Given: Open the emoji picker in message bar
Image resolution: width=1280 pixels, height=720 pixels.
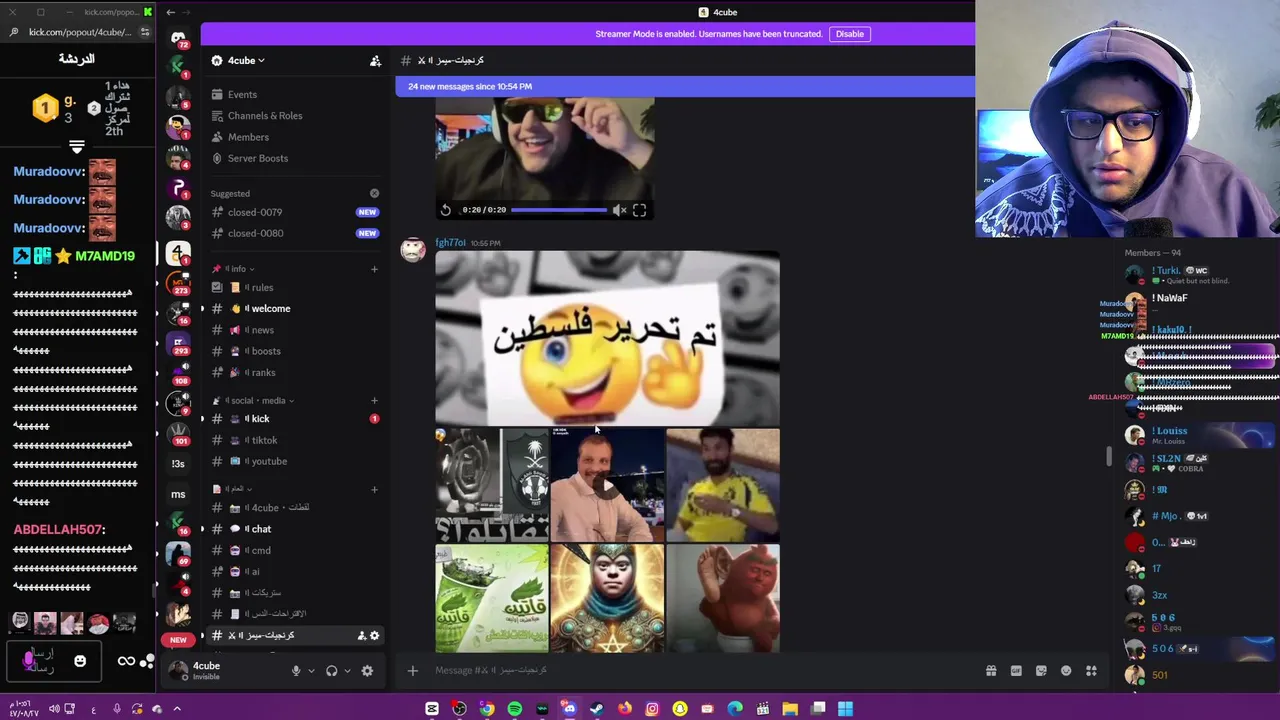Looking at the screenshot, I should click(1066, 671).
